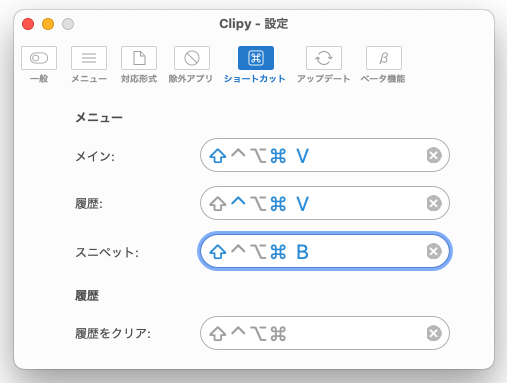Focus the スニペット shortcut recorder field

click(325, 251)
